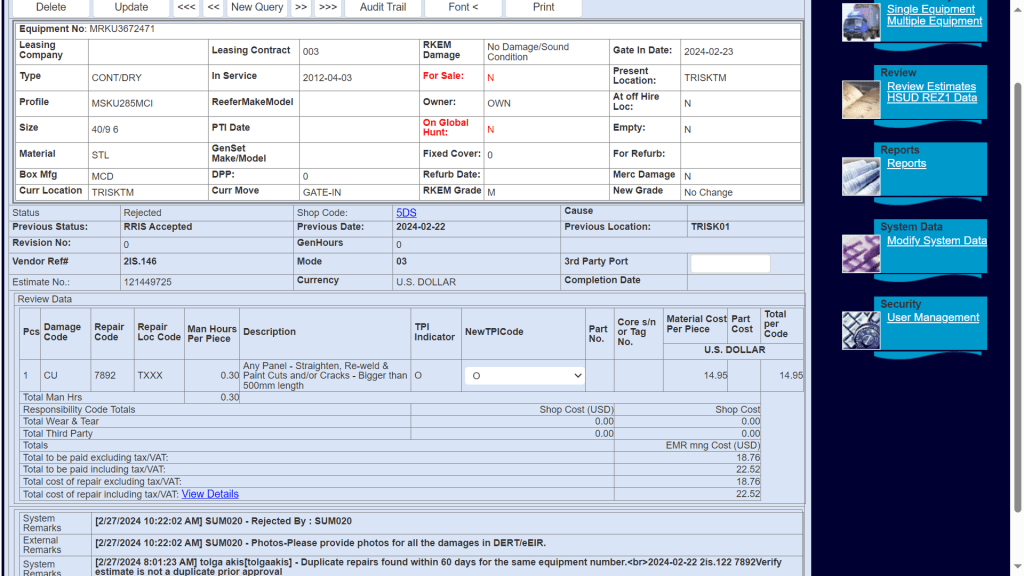The height and width of the screenshot is (576, 1024).
Task: Open the Audit Trail
Action: 383,7
